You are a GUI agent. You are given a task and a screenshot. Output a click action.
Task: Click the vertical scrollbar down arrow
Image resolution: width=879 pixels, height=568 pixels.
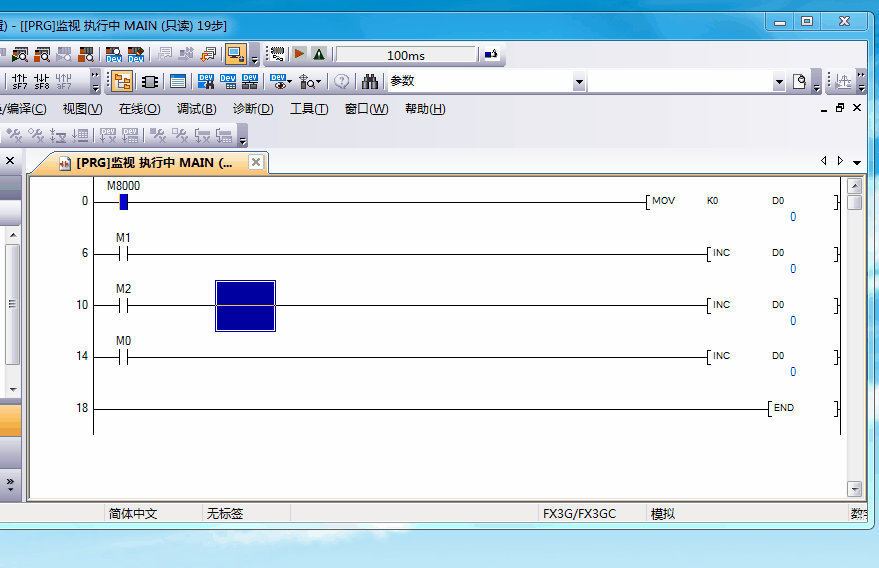pos(854,488)
